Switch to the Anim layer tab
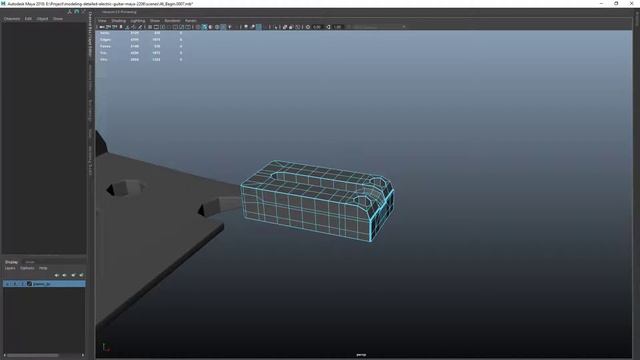Image resolution: width=640 pixels, height=360 pixels. pos(30,262)
